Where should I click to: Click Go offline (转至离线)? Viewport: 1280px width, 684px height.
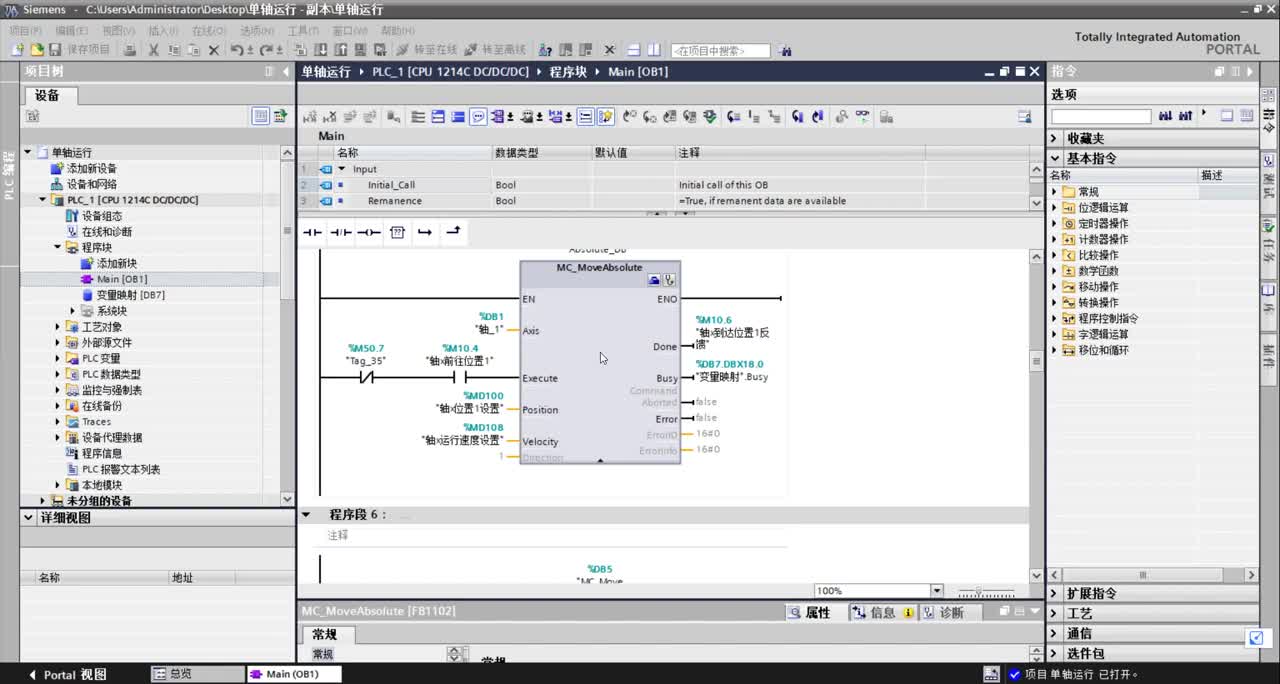(x=495, y=49)
